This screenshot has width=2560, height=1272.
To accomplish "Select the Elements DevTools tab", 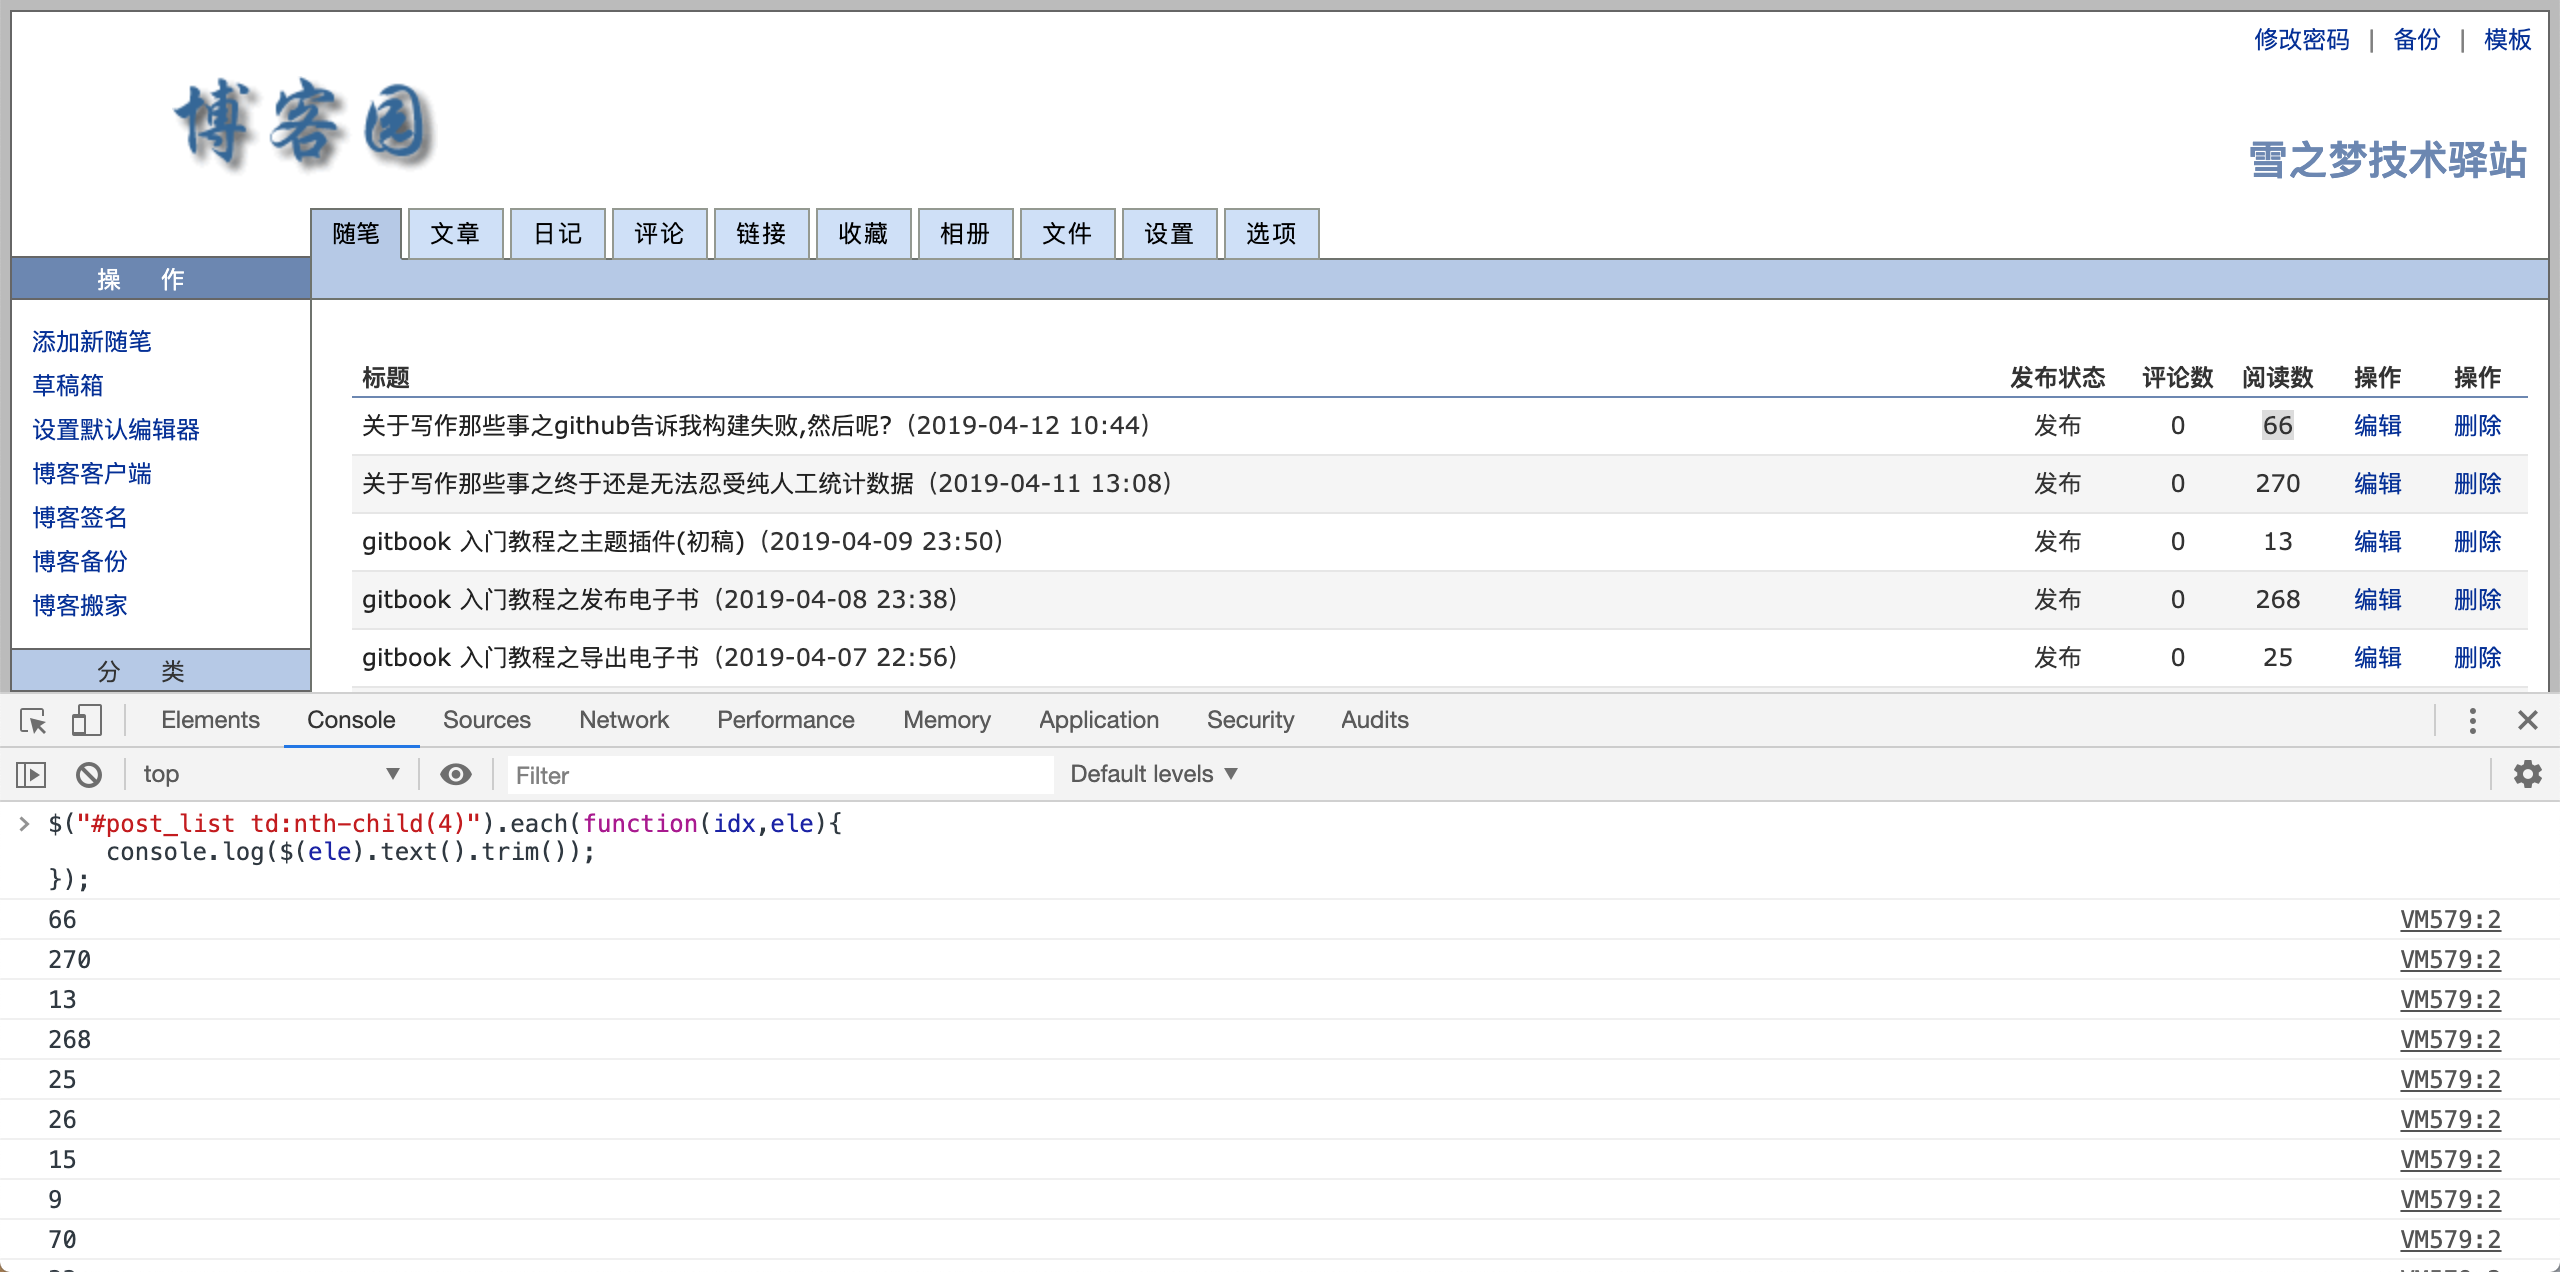I will pos(210,720).
